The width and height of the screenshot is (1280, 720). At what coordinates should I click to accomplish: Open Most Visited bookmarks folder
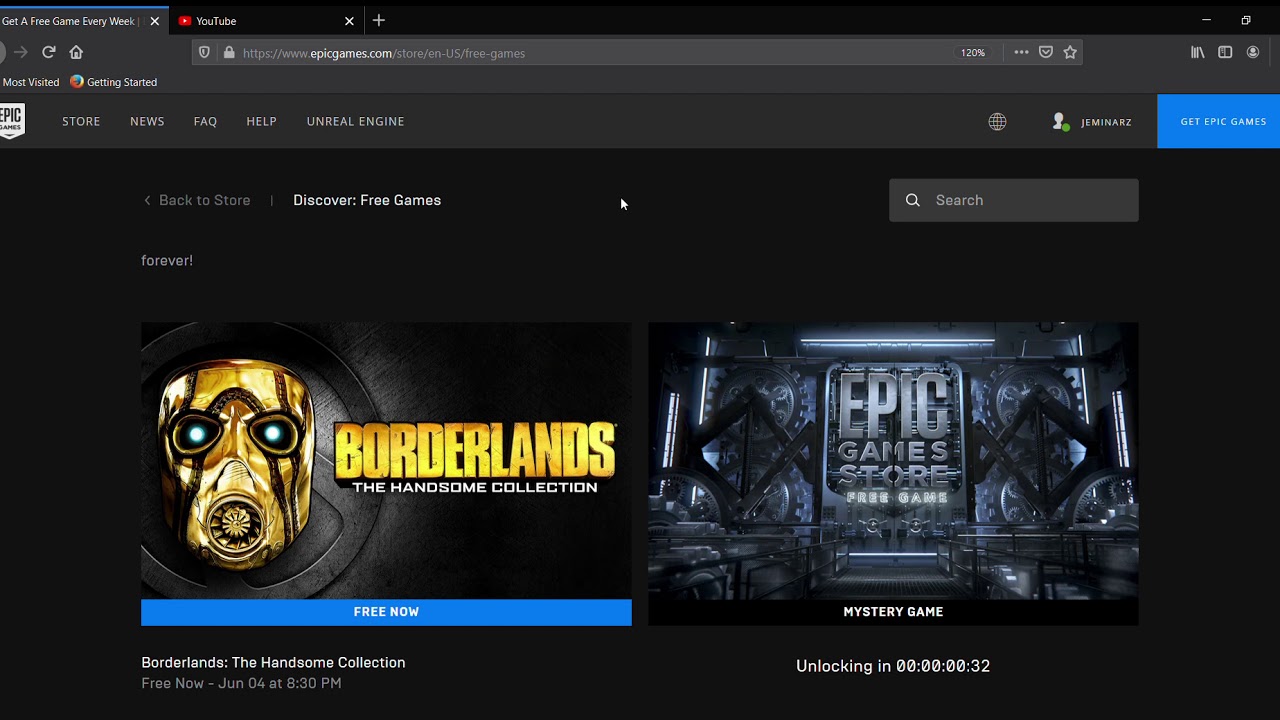click(x=30, y=82)
